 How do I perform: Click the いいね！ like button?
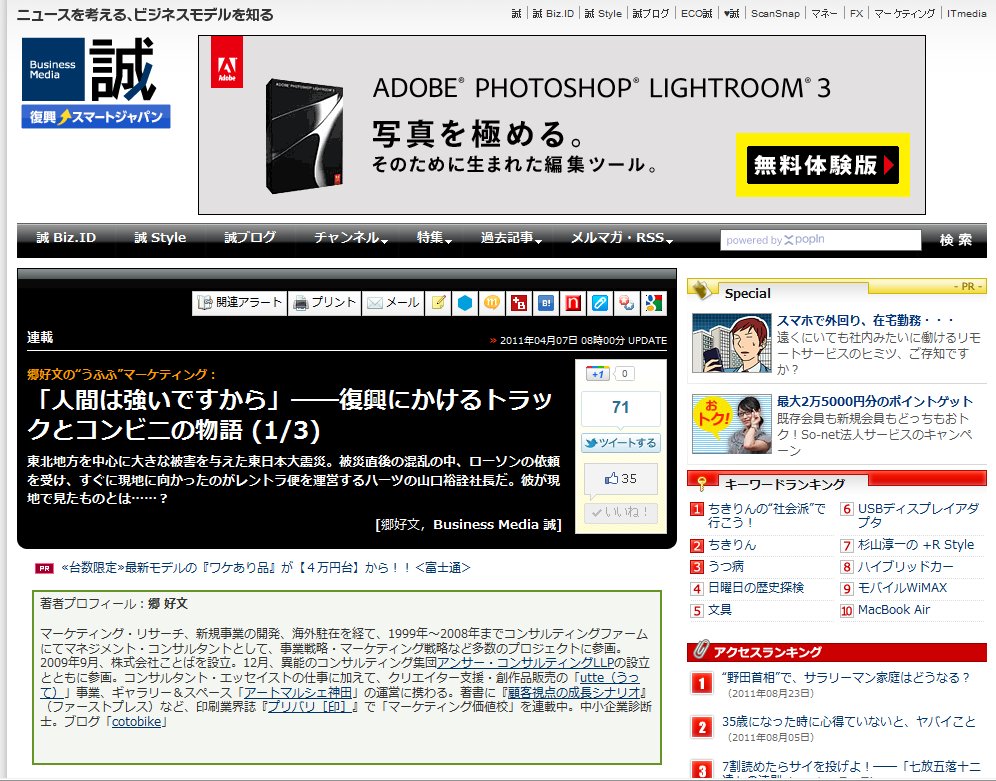click(x=621, y=512)
